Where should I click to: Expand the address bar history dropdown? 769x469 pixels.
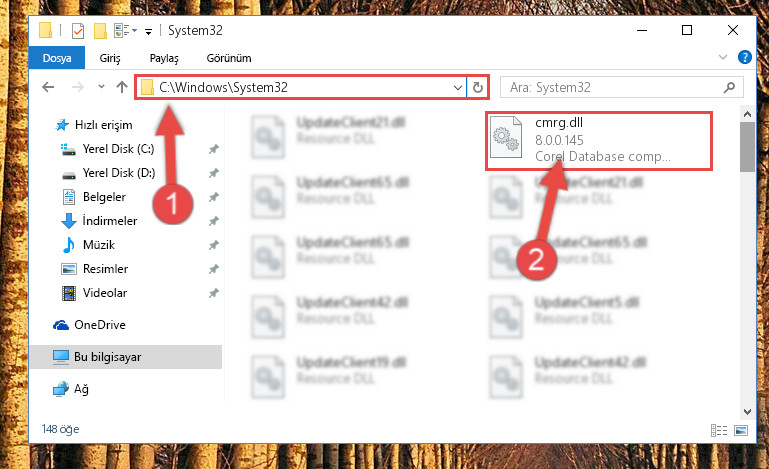tap(458, 87)
